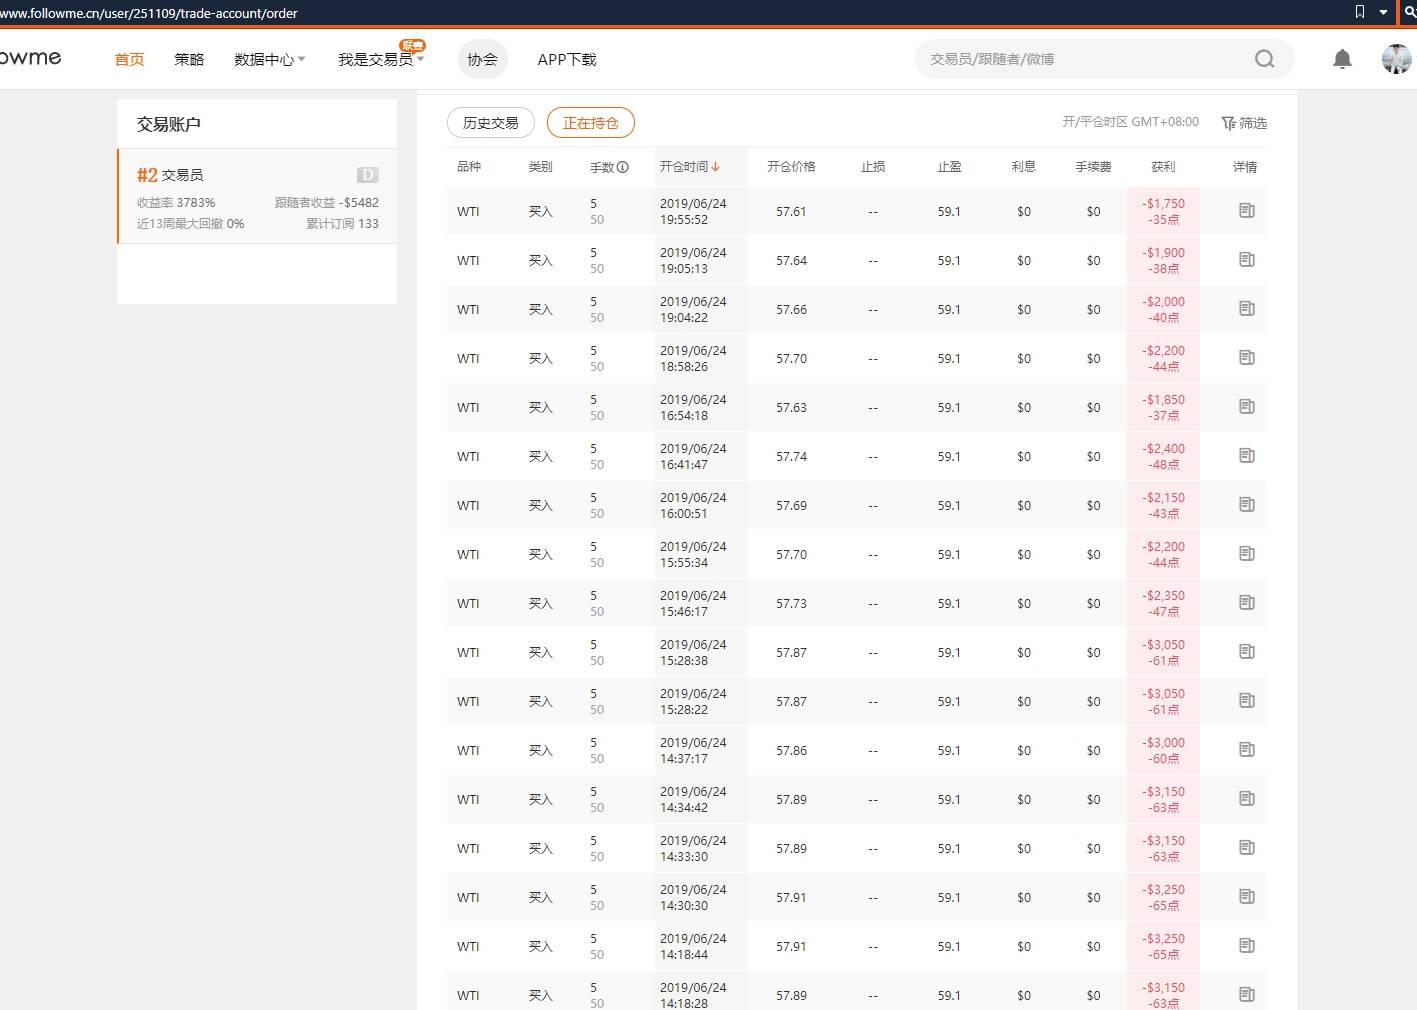Open the user avatar menu
Screen dimensions: 1417x1010
tap(1396, 59)
